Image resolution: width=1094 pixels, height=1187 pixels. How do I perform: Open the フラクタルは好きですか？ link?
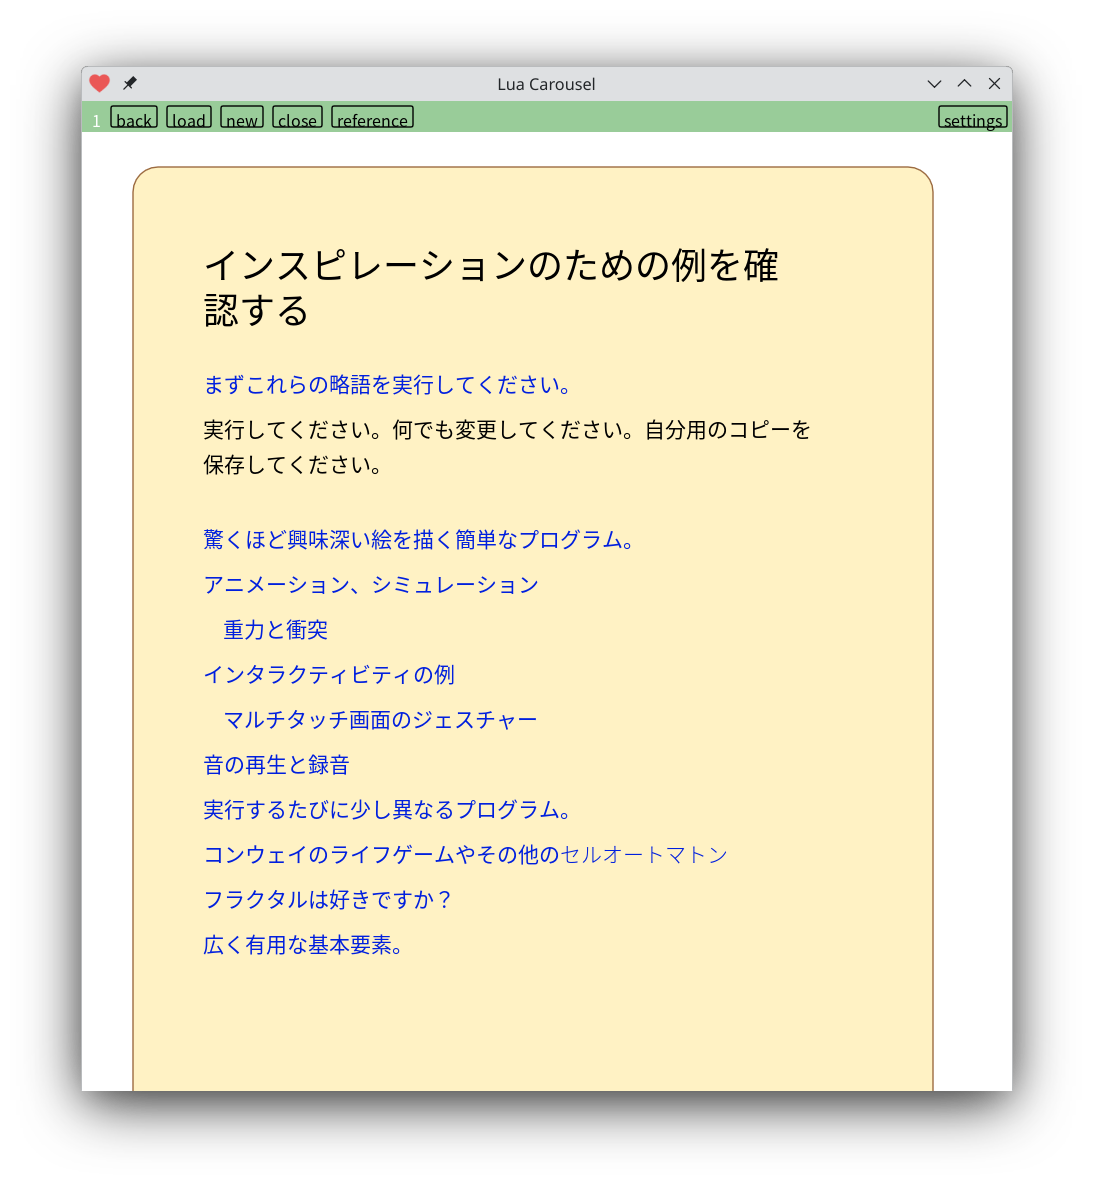[x=328, y=900]
